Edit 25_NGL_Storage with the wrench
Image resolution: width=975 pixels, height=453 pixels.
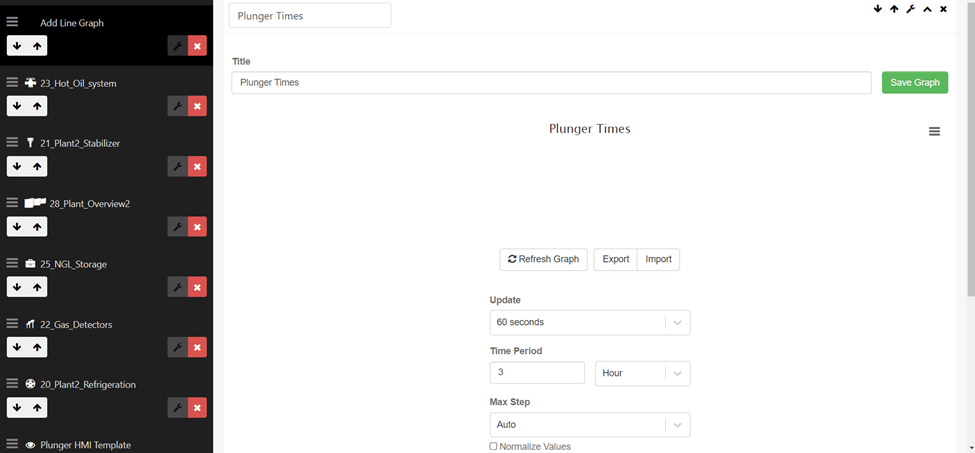178,287
